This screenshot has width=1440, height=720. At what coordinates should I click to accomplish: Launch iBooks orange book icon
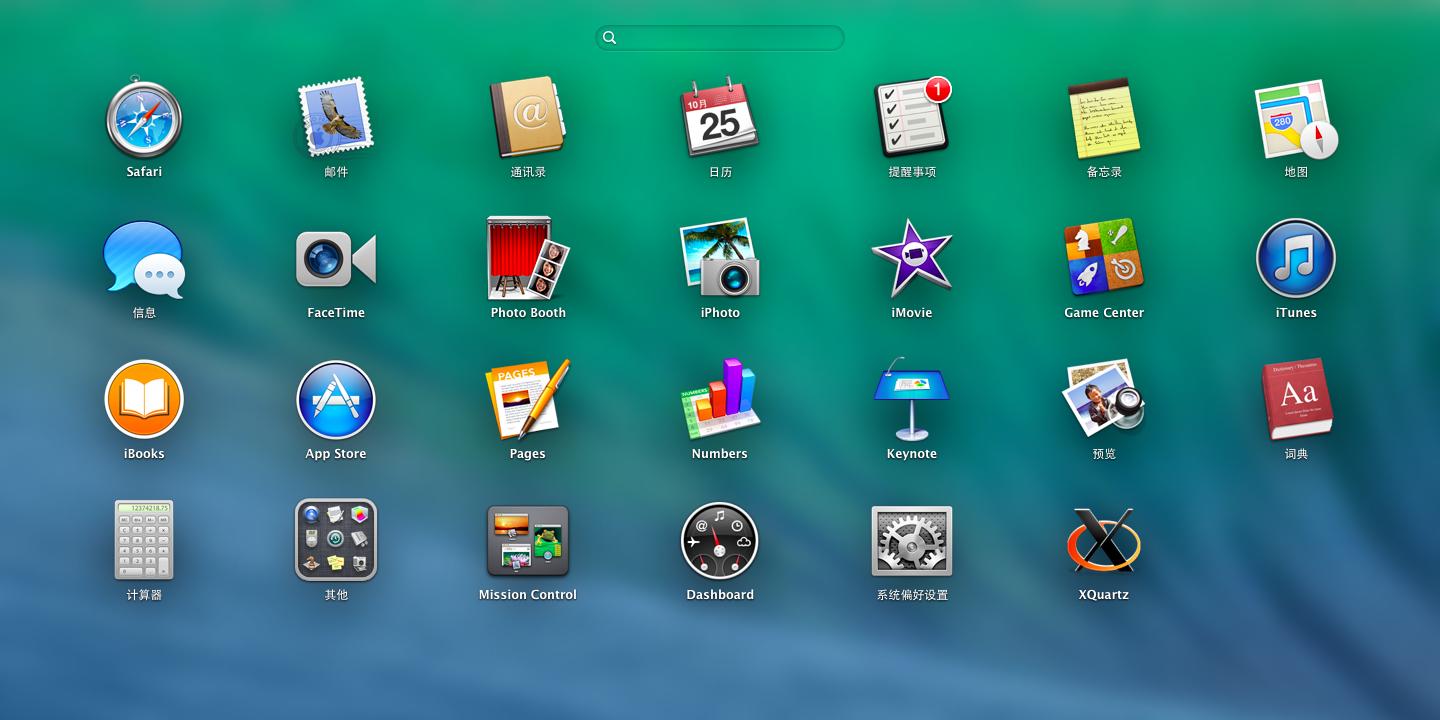144,400
